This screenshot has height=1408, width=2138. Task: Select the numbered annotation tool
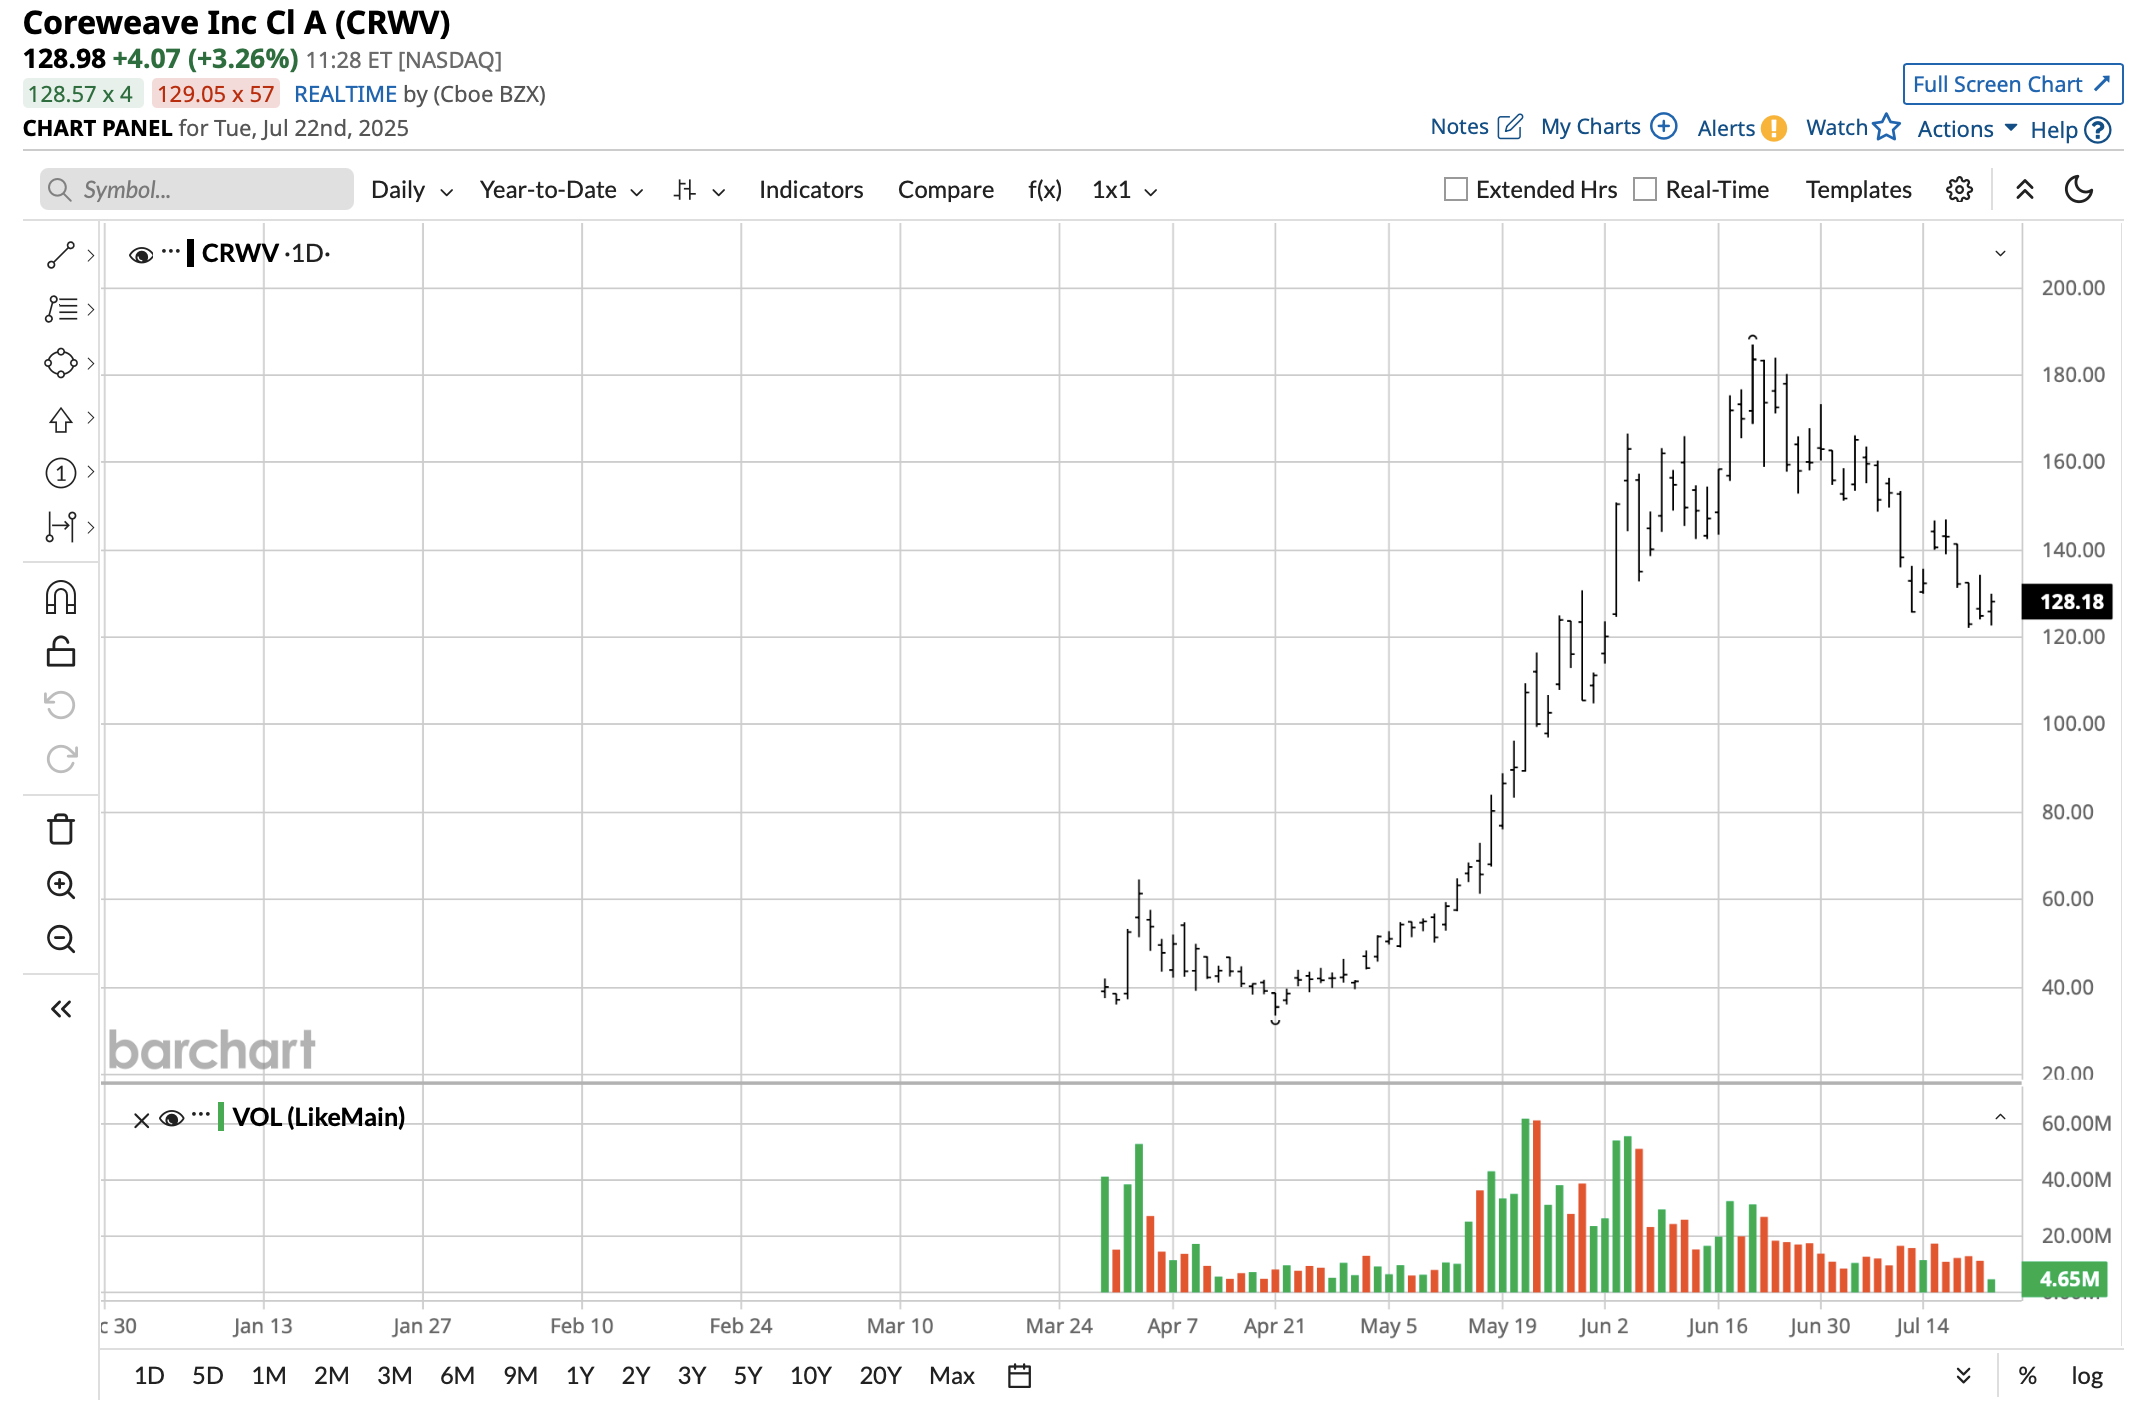tap(61, 473)
